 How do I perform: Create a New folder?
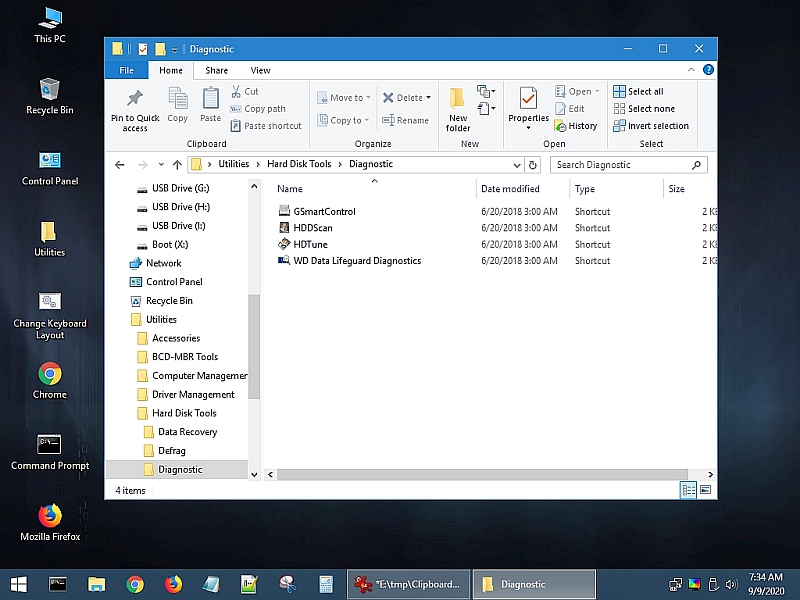click(458, 109)
